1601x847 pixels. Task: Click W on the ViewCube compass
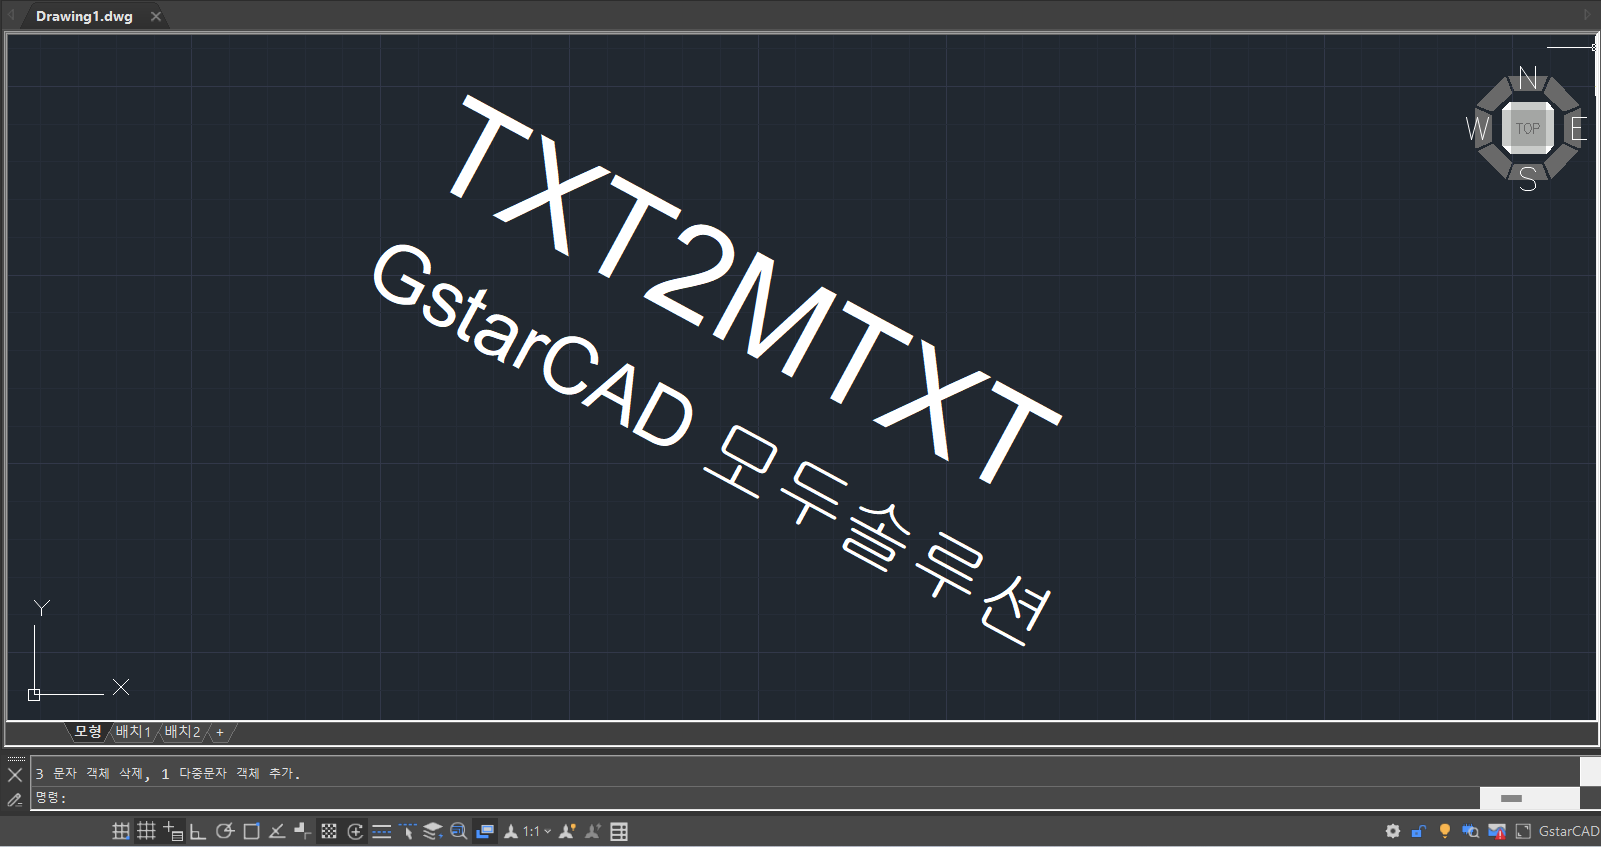point(1477,129)
